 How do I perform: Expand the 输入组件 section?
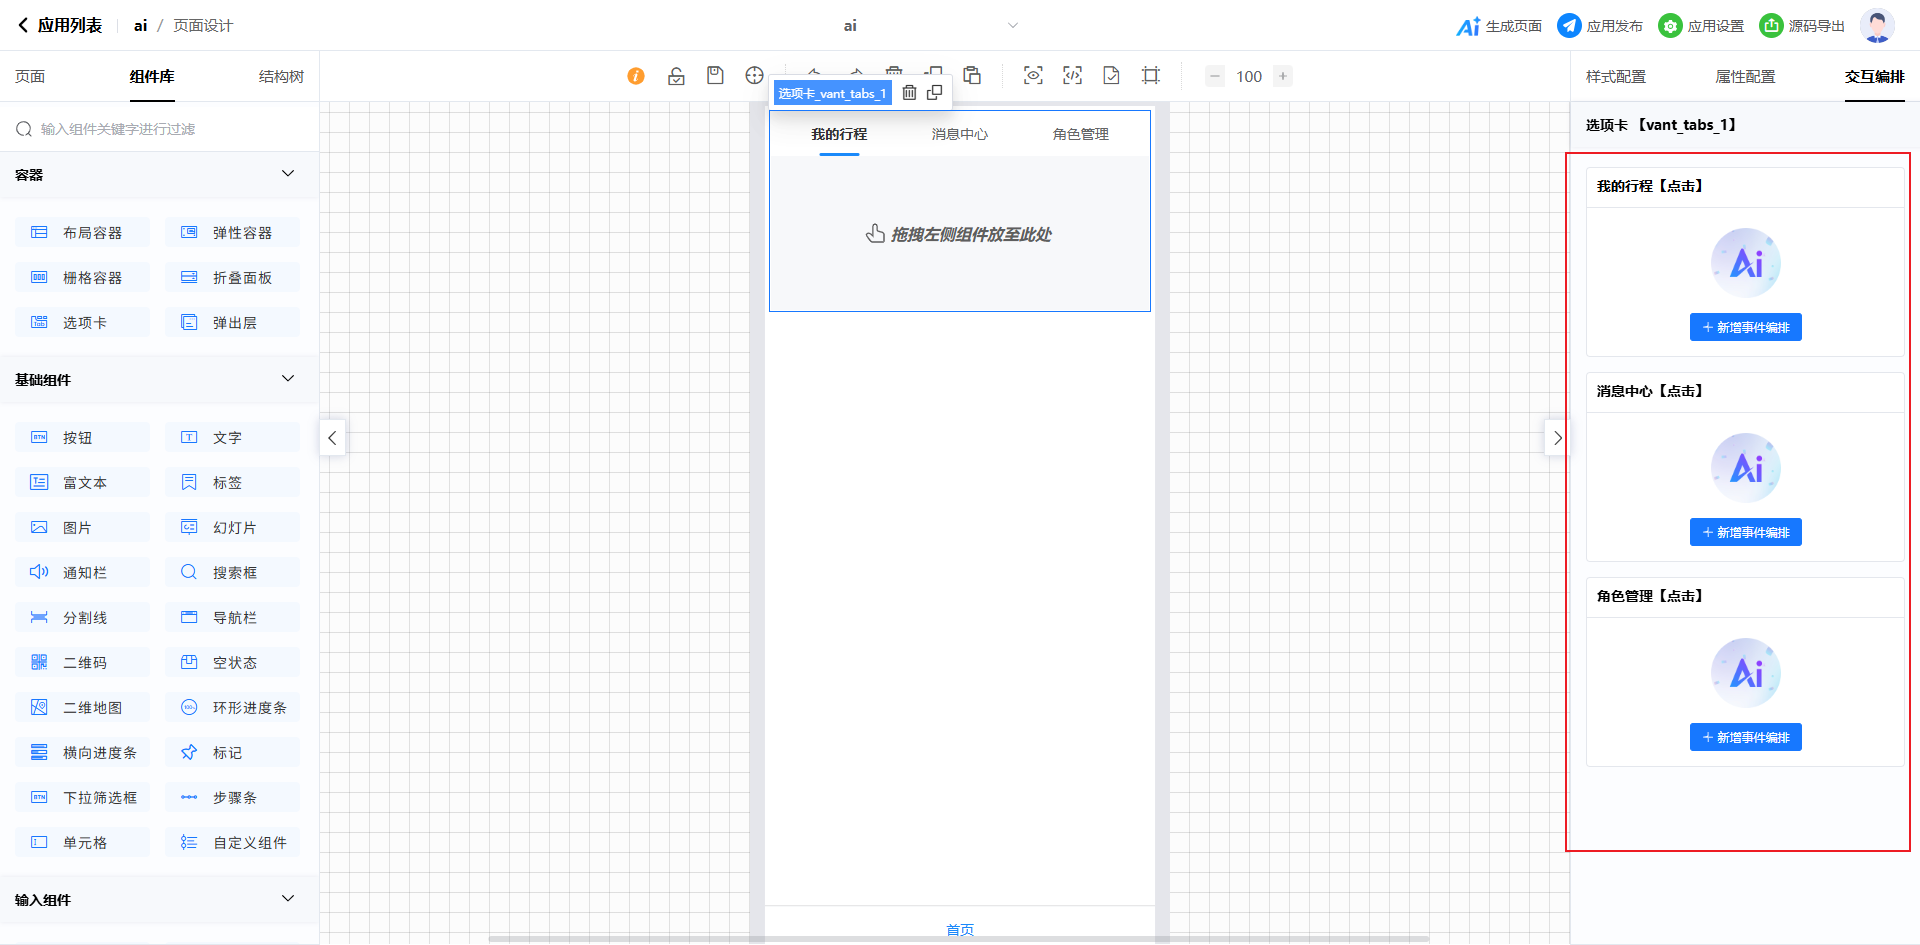(x=288, y=899)
